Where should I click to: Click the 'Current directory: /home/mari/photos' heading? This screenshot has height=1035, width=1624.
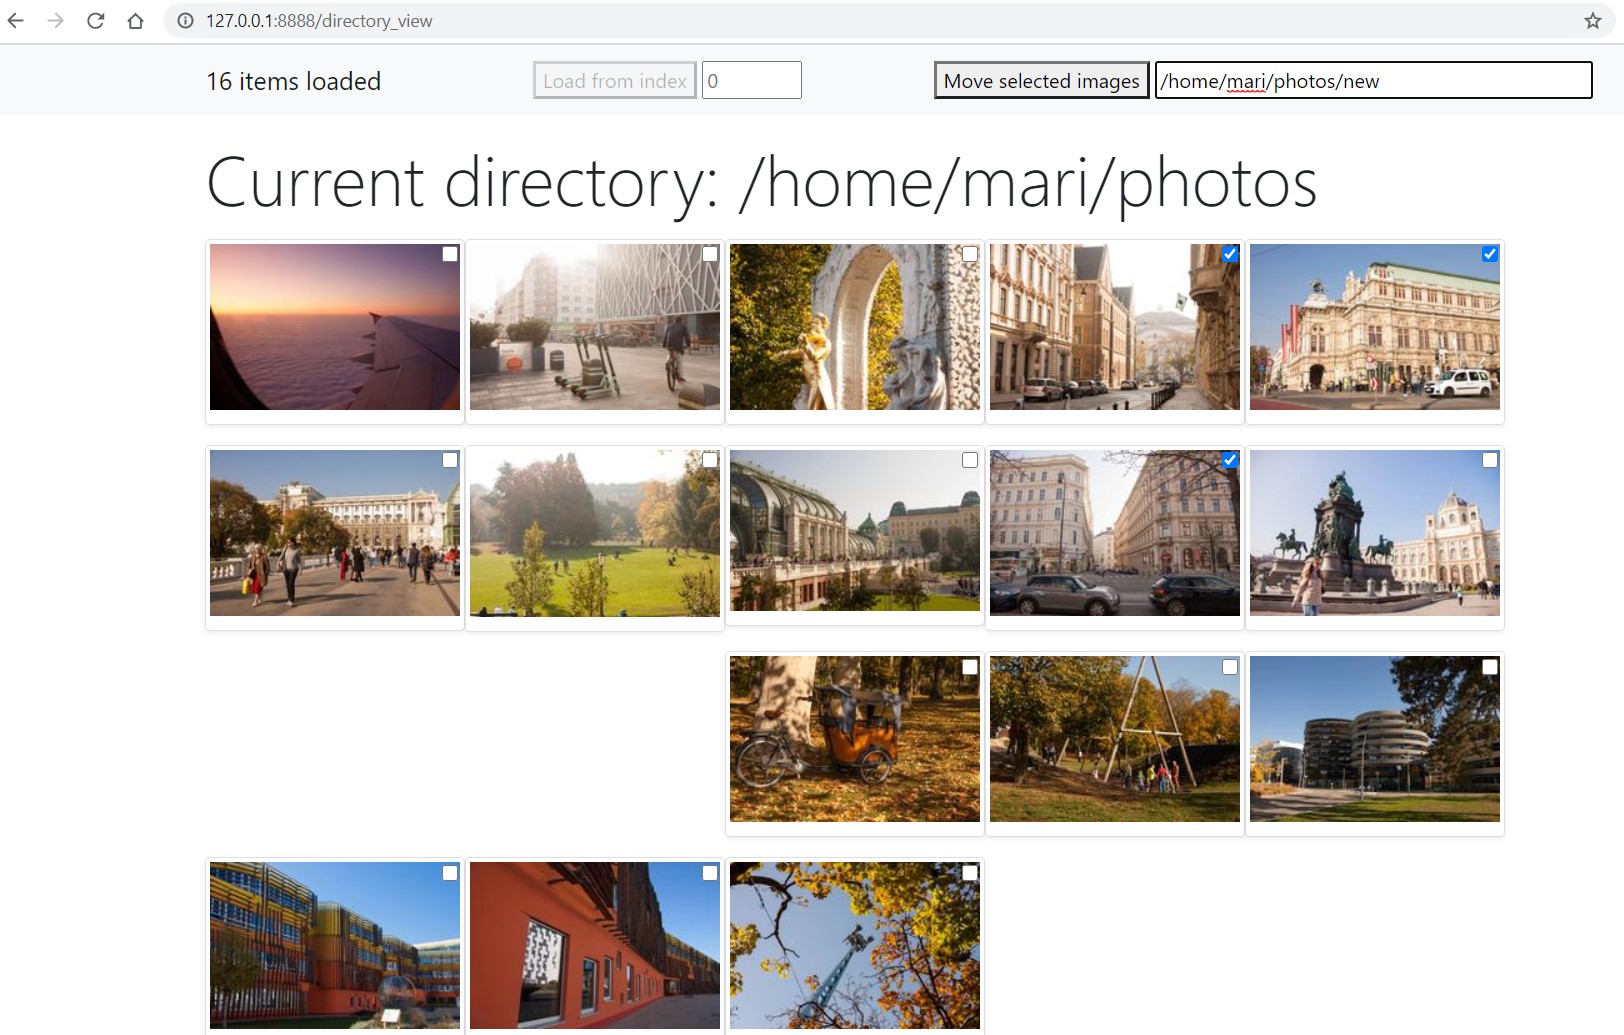tap(762, 183)
